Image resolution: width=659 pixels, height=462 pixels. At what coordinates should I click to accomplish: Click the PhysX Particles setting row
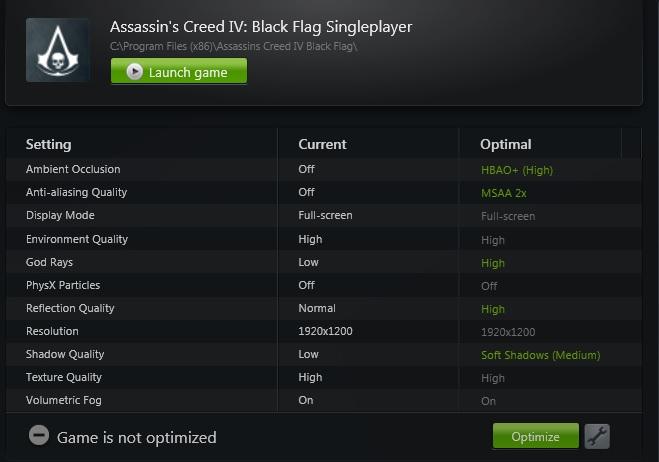(x=63, y=285)
